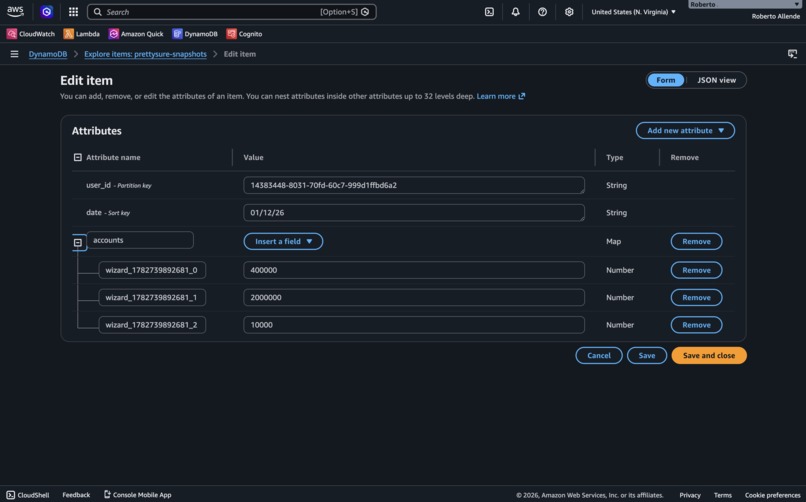Open the DynamoDB favorite shortcut
The height and width of the screenshot is (502, 806).
195,34
